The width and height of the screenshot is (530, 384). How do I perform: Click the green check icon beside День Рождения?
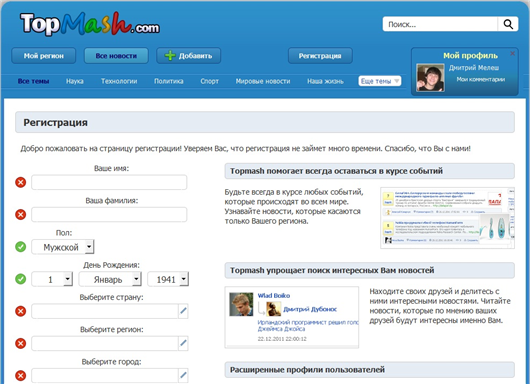pos(21,279)
